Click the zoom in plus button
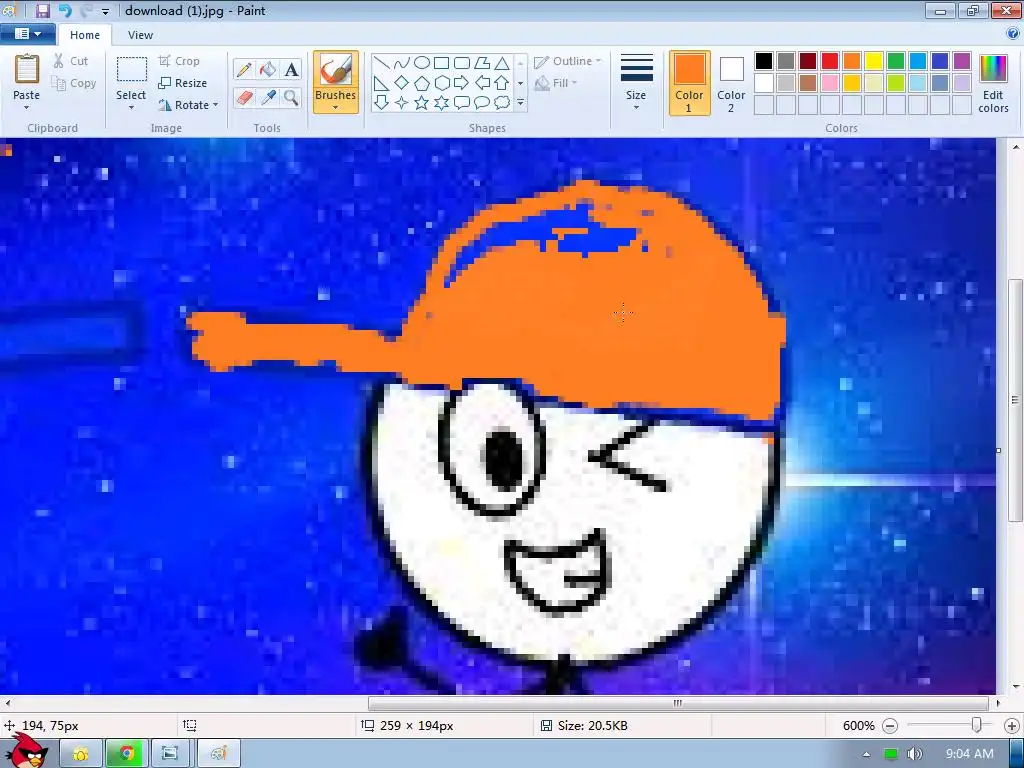Screen dimensions: 1024x768 click(1012, 726)
